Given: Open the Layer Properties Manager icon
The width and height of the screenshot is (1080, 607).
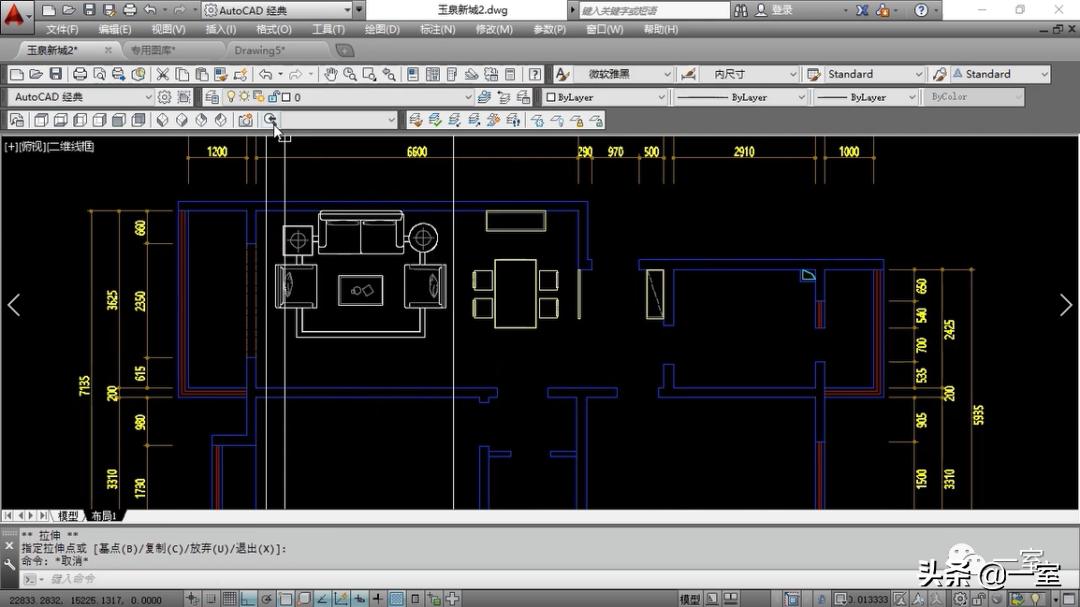Looking at the screenshot, I should click(211, 97).
